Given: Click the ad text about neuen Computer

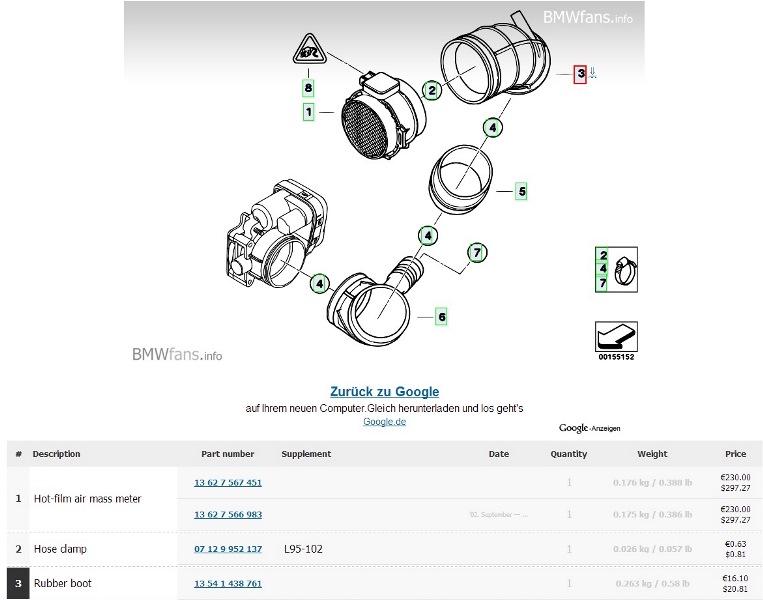Looking at the screenshot, I should tap(384, 408).
